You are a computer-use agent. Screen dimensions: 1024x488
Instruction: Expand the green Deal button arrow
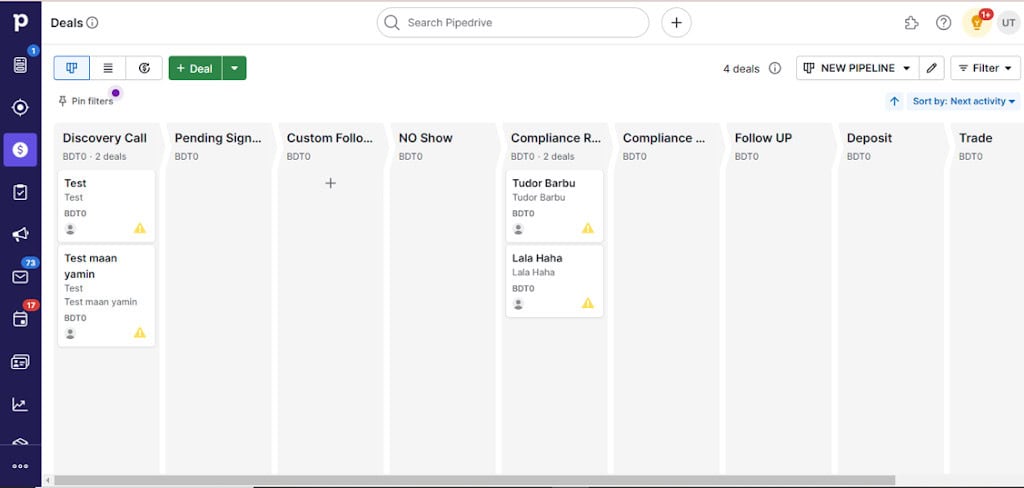[234, 68]
